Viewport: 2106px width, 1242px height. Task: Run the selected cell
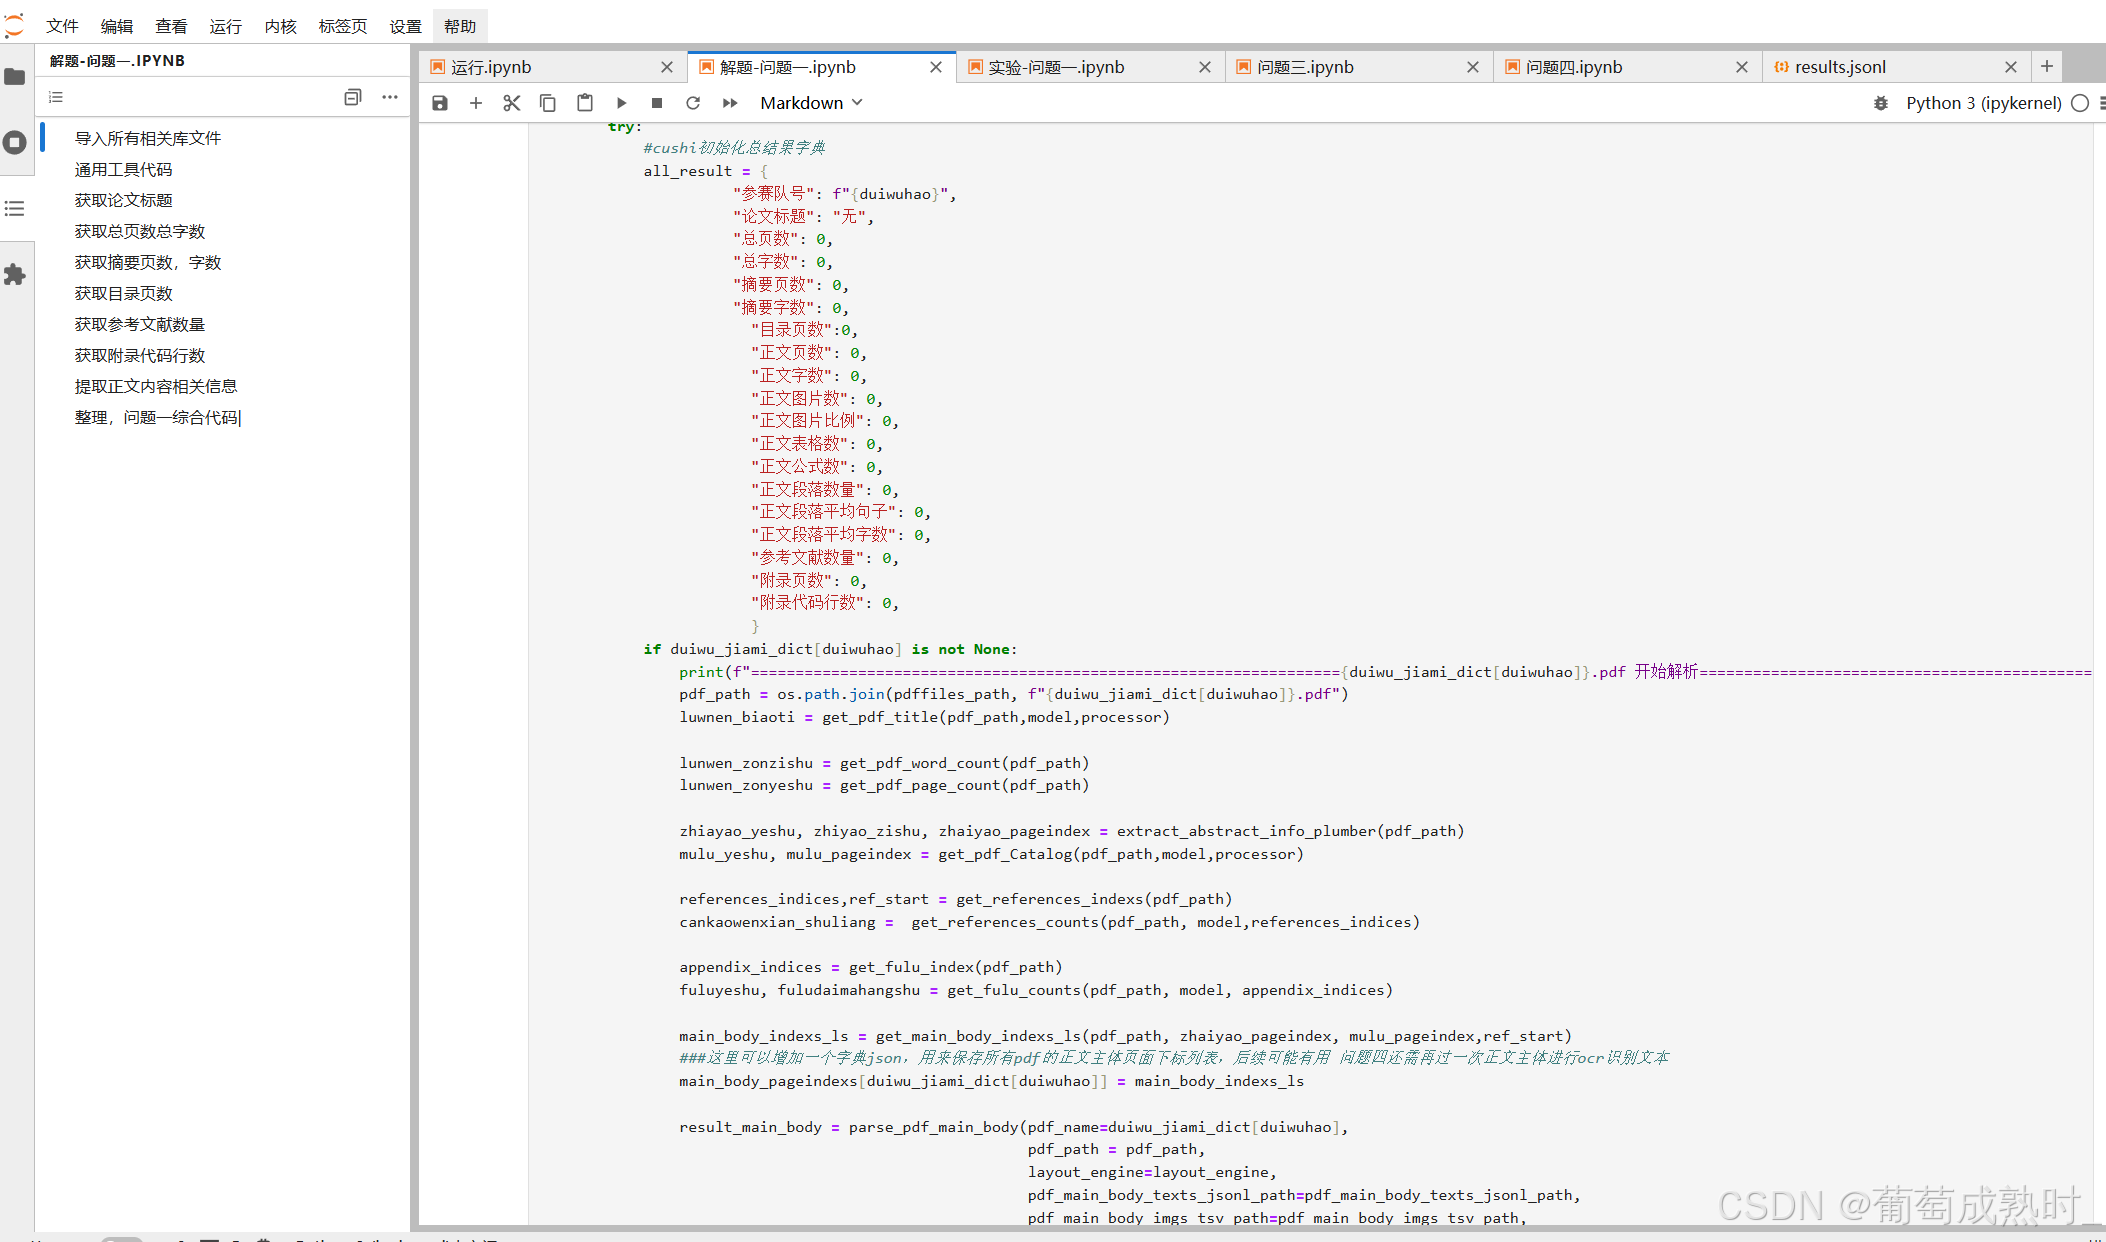point(621,103)
